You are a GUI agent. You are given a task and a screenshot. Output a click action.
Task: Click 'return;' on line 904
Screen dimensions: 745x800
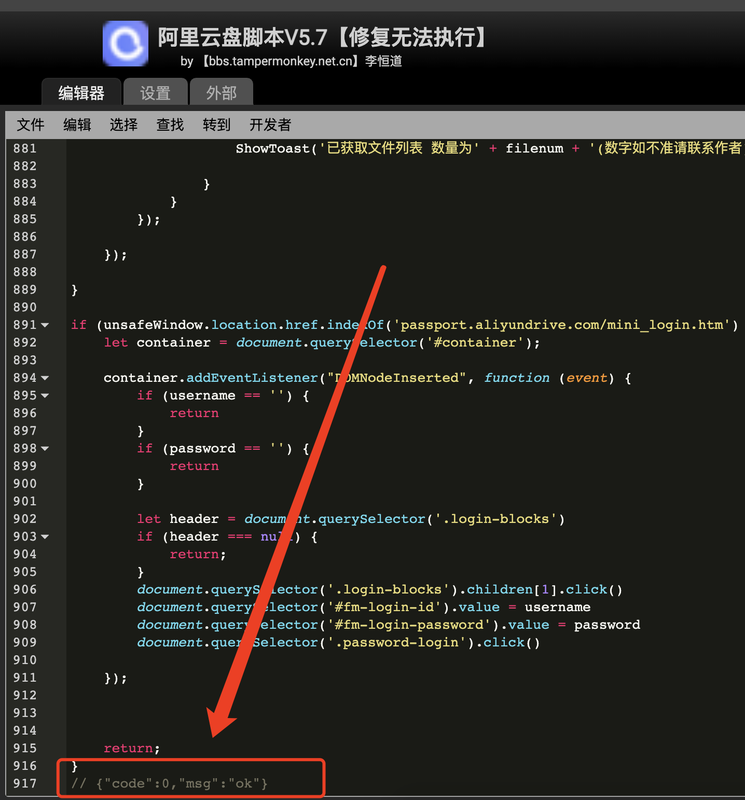197,555
